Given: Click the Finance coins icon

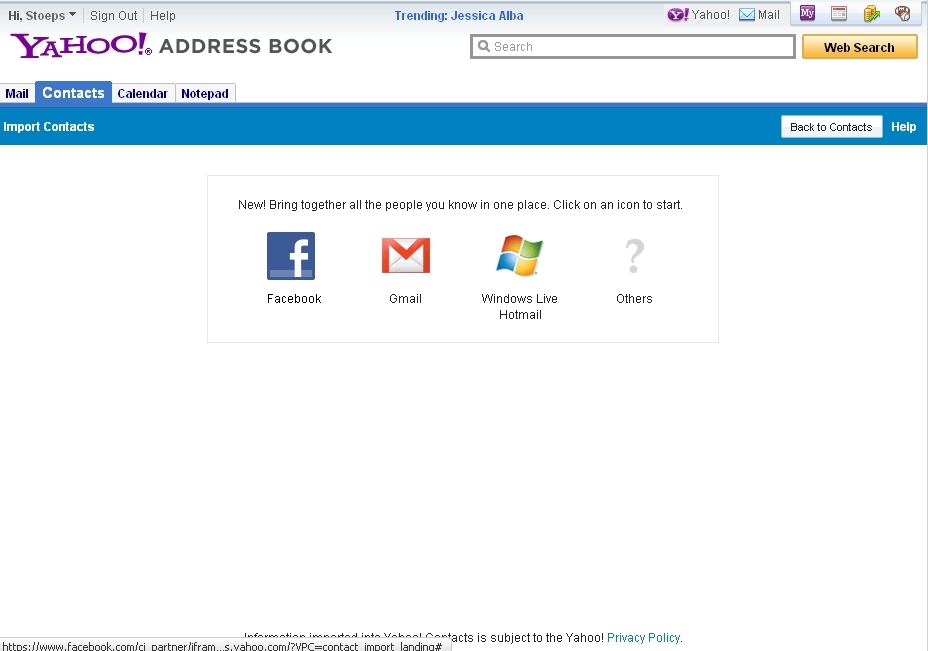Looking at the screenshot, I should click(x=871, y=14).
